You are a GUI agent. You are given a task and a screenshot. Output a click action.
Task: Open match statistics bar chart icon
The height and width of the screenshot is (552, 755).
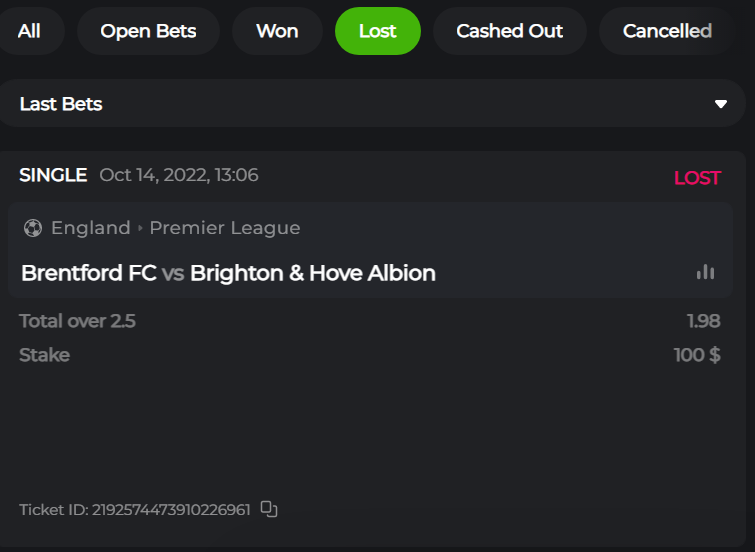coord(706,272)
